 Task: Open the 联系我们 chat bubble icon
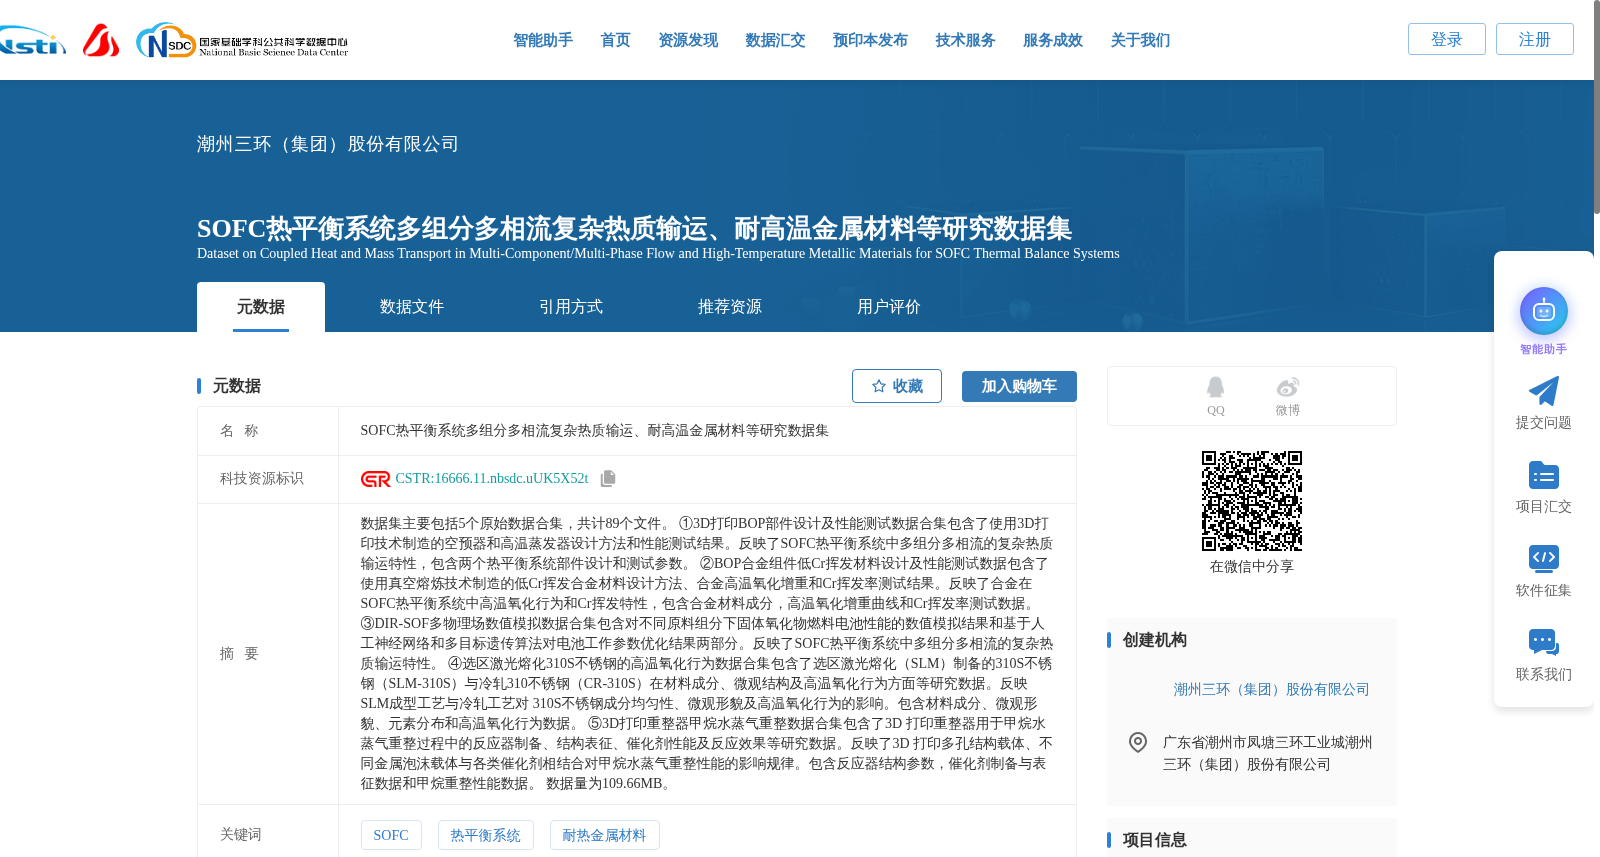[x=1543, y=642]
